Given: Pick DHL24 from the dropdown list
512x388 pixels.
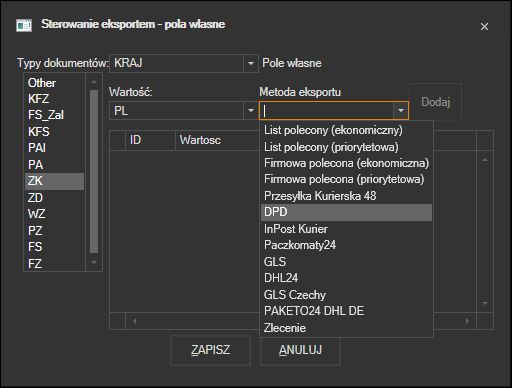Looking at the screenshot, I should coord(346,278).
